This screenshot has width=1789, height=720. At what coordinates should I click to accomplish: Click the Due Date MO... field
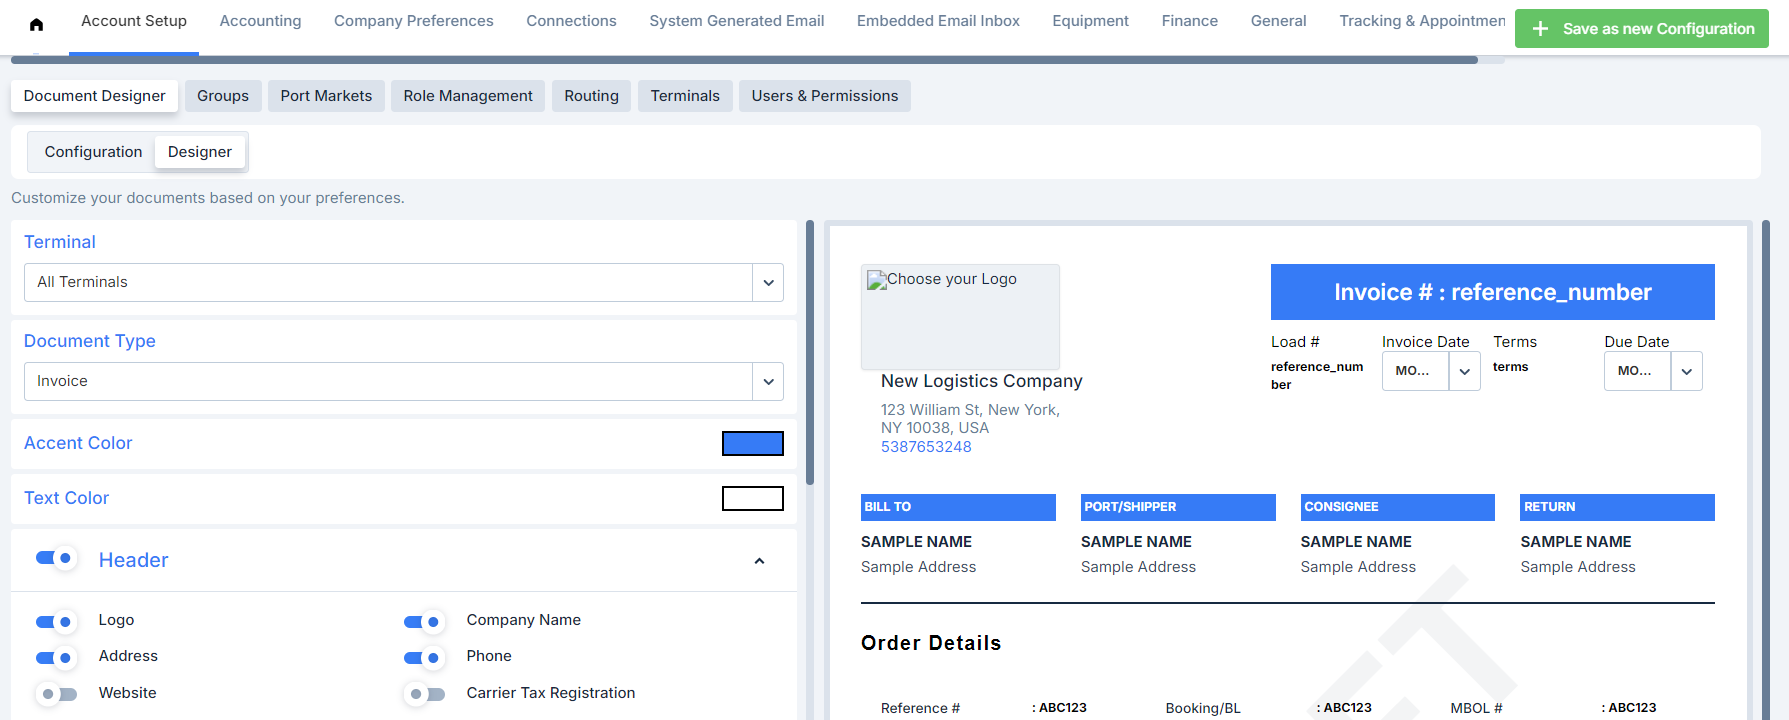click(x=1637, y=371)
